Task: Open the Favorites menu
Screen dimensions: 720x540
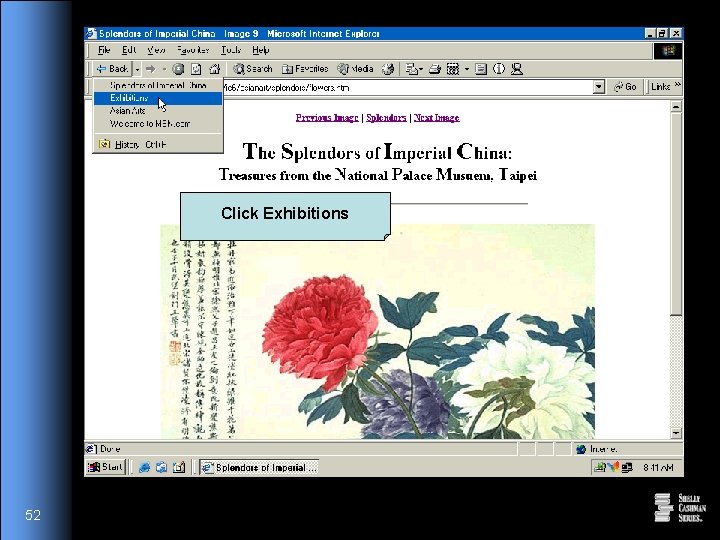Action: pyautogui.click(x=193, y=50)
